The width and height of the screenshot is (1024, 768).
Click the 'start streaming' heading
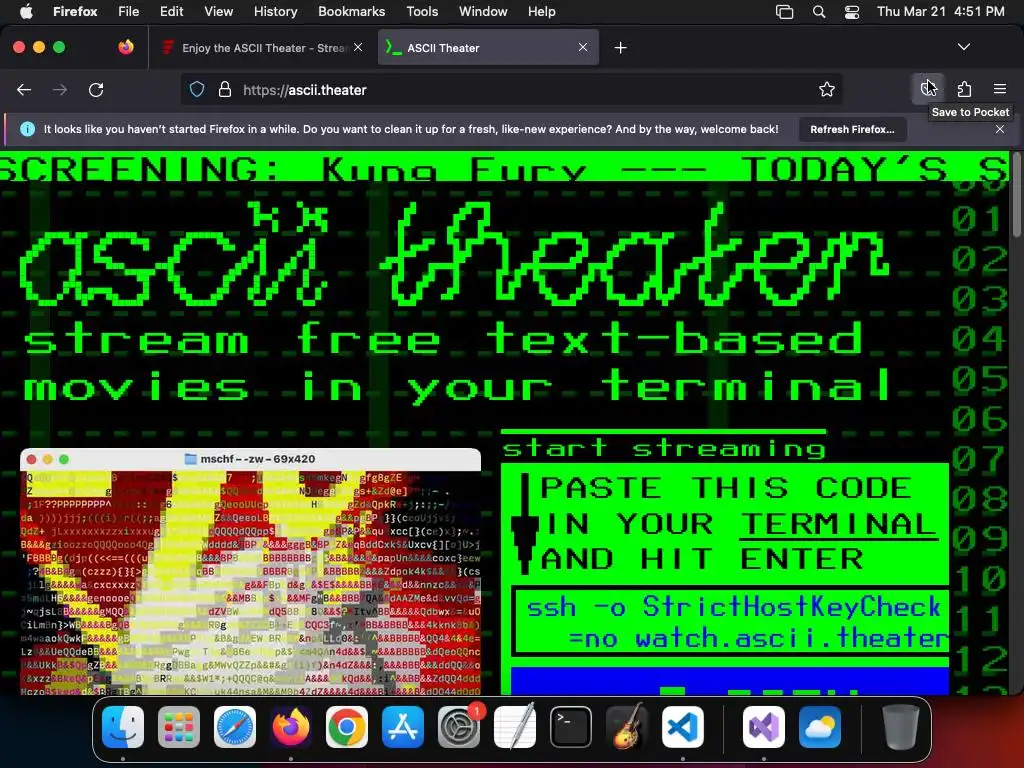pyautogui.click(x=664, y=449)
